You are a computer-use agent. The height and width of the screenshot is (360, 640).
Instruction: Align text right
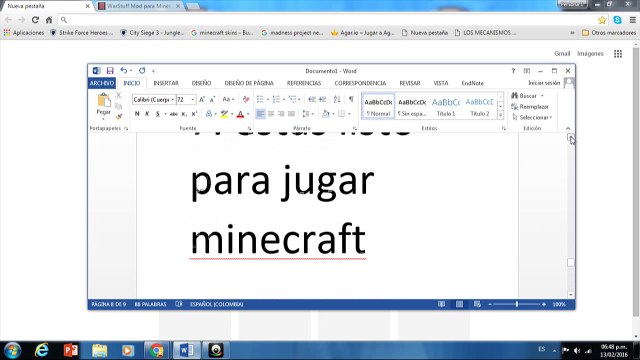(x=281, y=114)
